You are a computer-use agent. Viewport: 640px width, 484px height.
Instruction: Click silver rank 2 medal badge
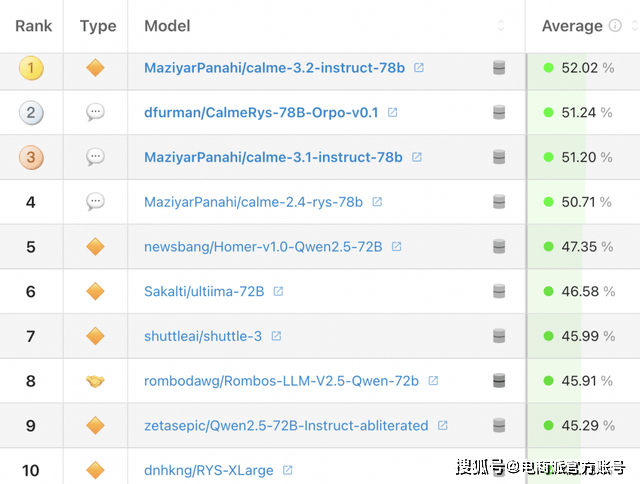(x=31, y=113)
